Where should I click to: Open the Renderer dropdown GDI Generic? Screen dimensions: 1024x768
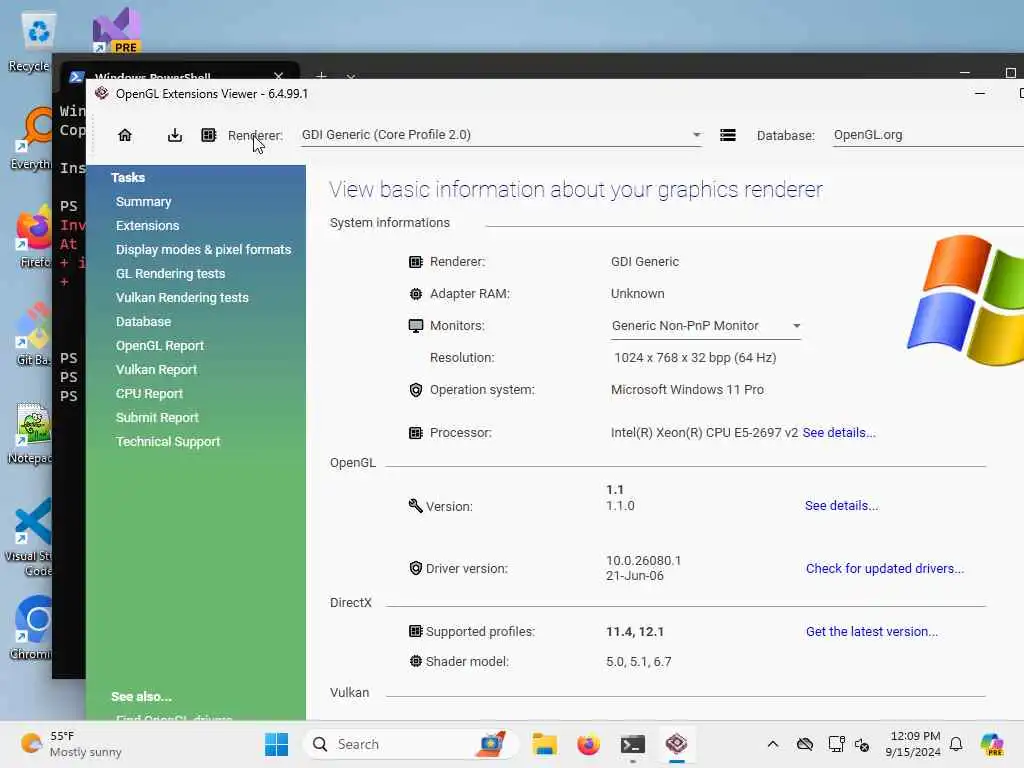pyautogui.click(x=501, y=135)
